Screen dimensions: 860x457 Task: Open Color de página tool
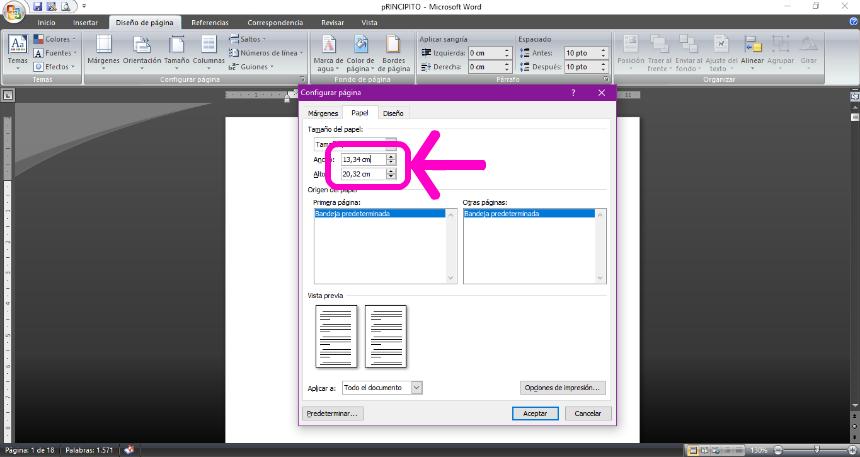pos(361,50)
